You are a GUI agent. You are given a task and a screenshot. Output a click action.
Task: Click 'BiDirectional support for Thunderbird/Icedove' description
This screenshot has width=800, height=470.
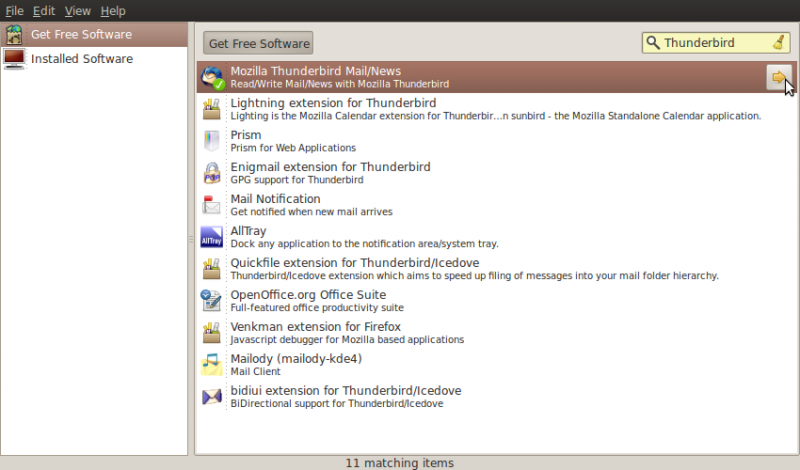pos(337,404)
